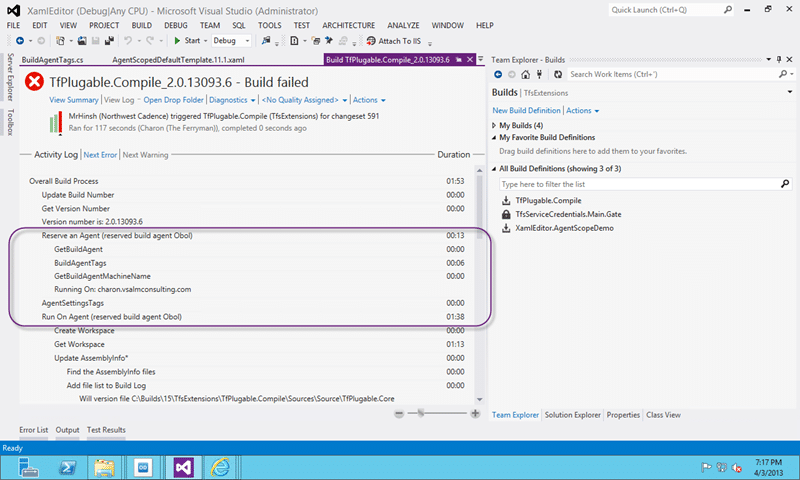
Task: Open the BUILD menu
Action: tap(141, 25)
